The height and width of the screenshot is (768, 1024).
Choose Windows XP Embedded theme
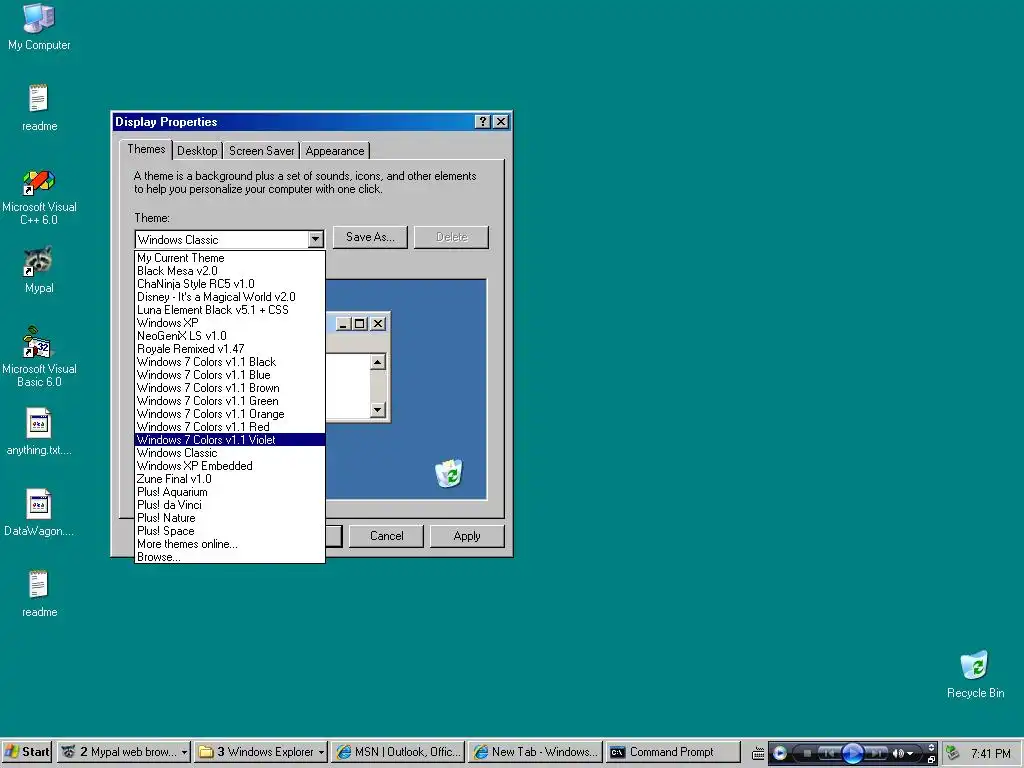pyautogui.click(x=230, y=466)
